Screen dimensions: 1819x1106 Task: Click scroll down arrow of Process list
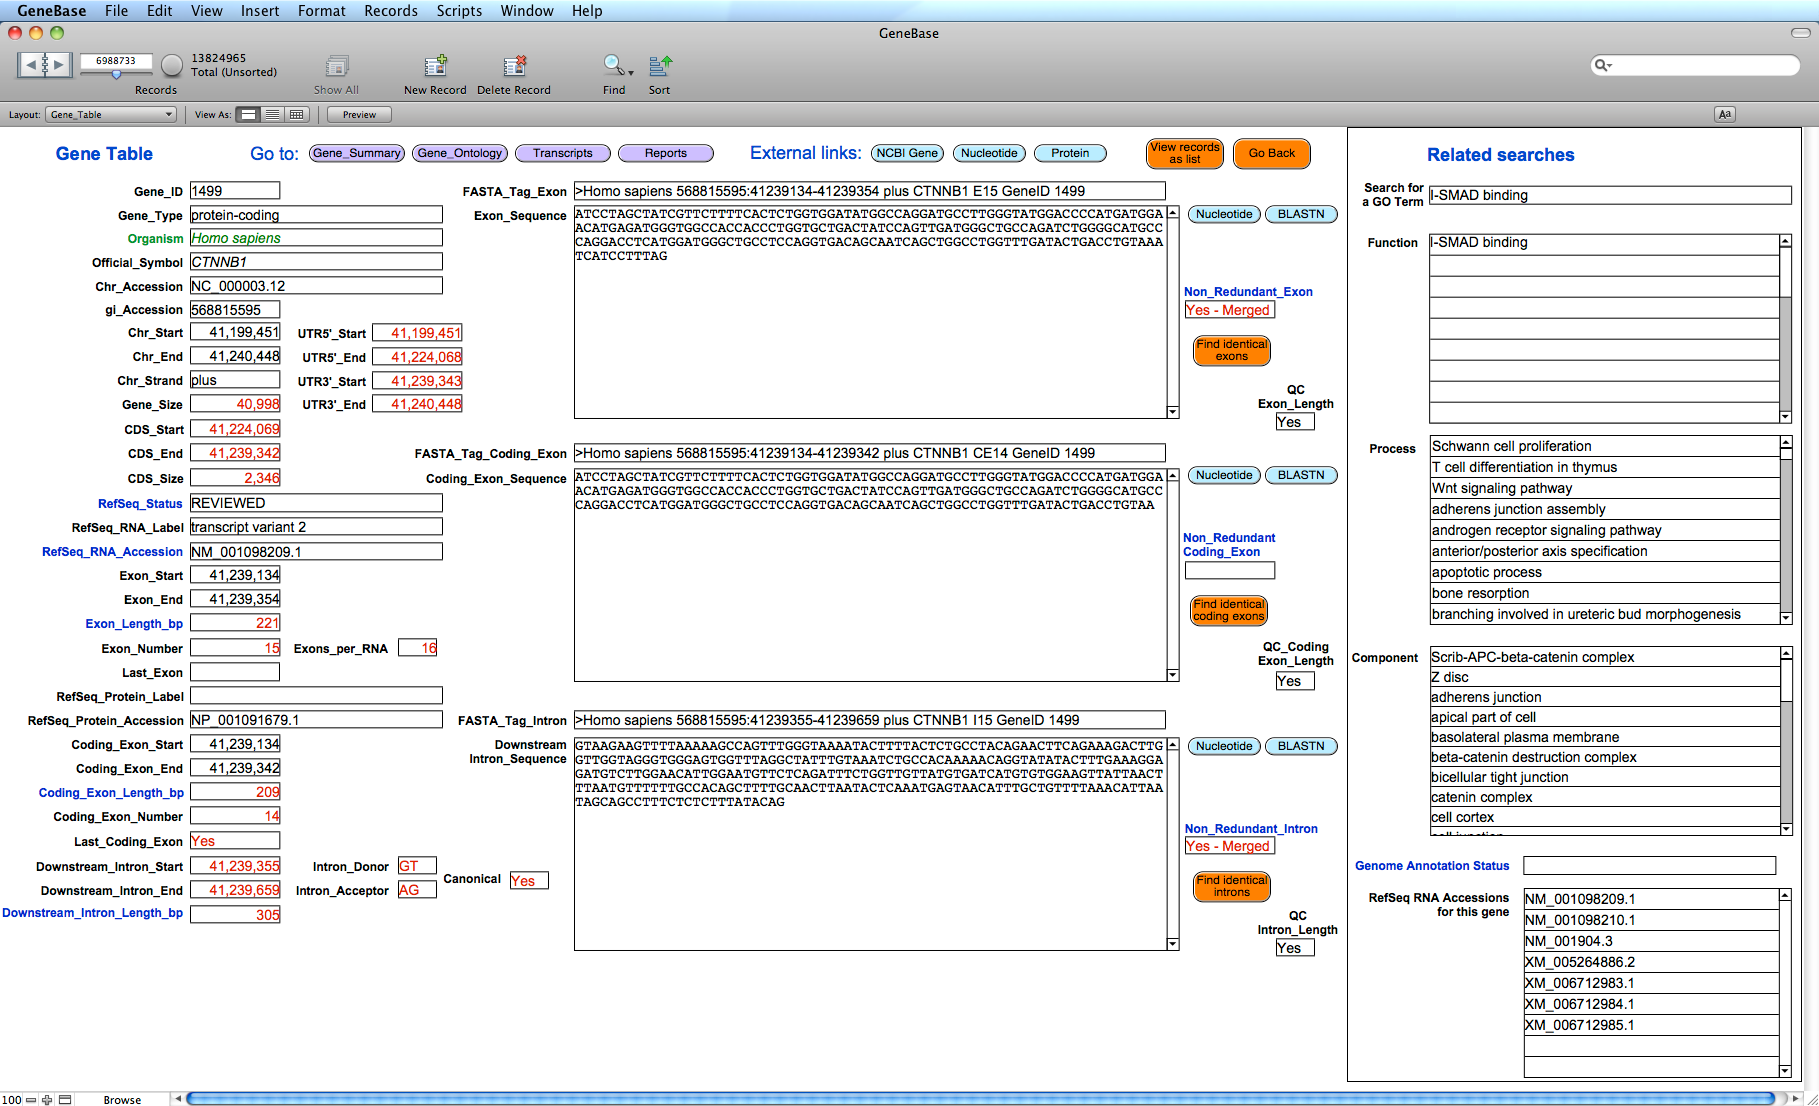(1786, 618)
